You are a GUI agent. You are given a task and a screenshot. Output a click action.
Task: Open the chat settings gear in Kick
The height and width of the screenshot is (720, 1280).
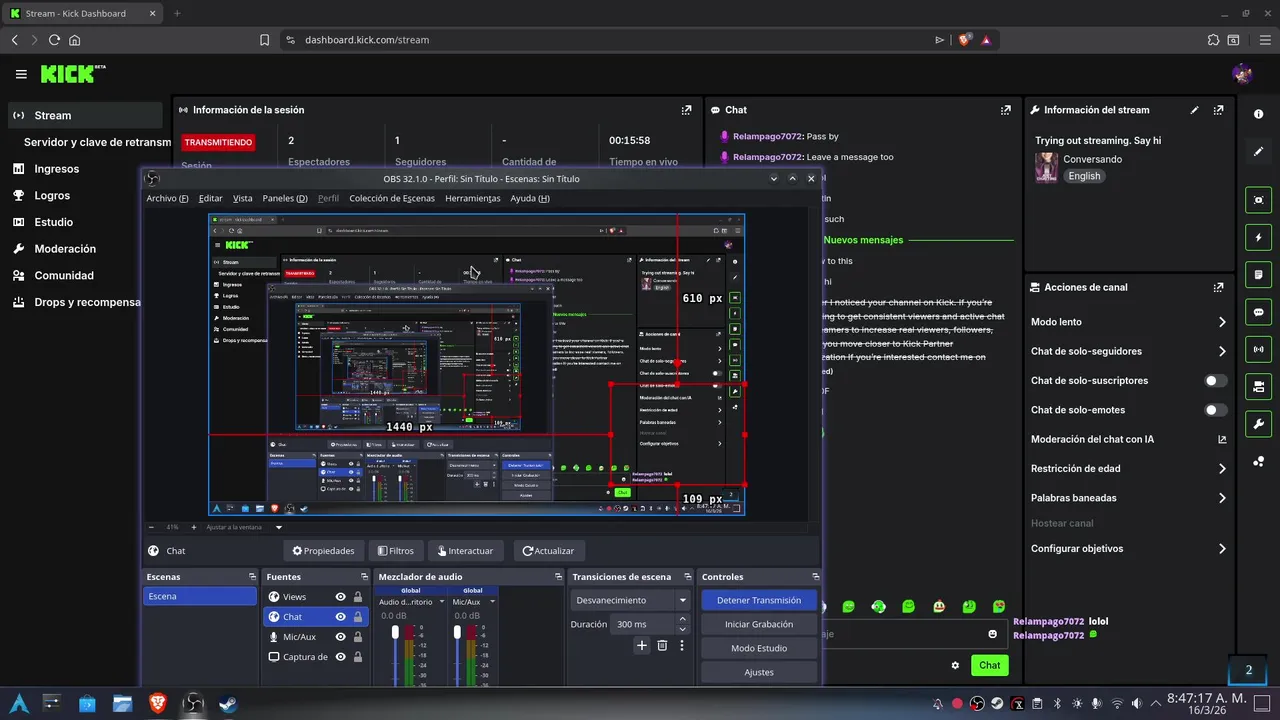pos(955,665)
